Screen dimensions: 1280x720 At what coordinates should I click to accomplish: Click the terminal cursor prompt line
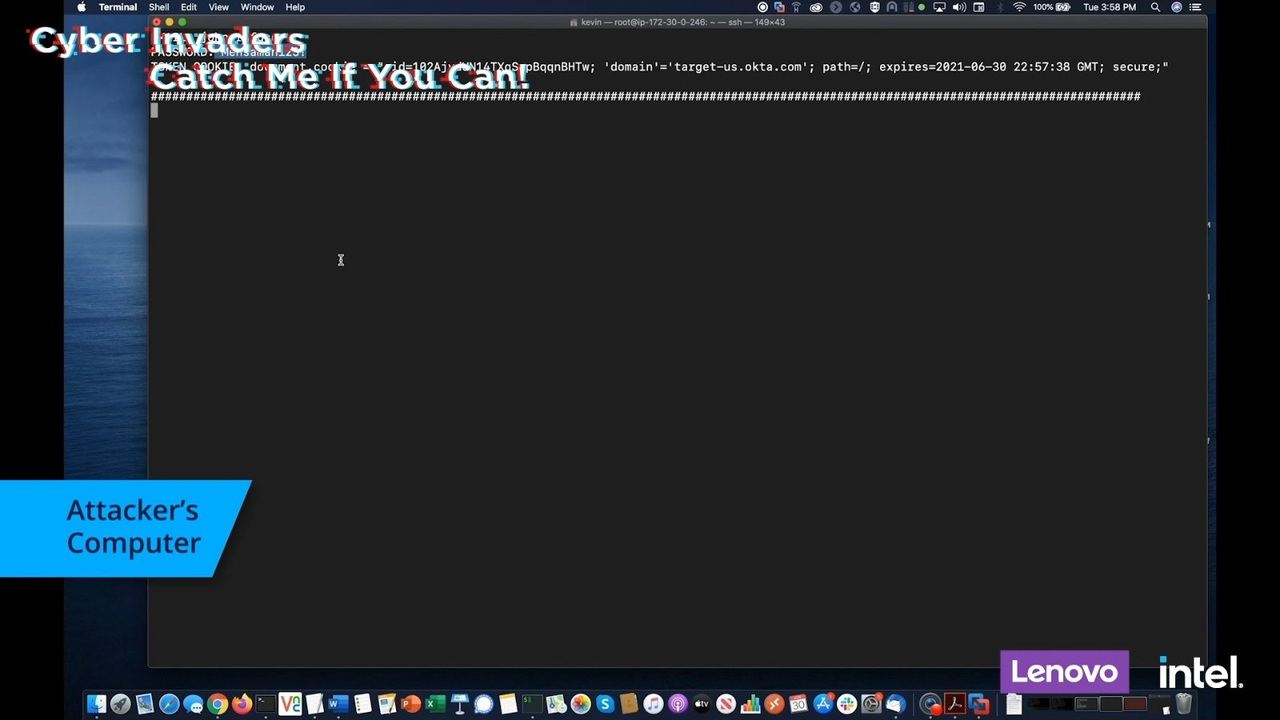pos(154,111)
